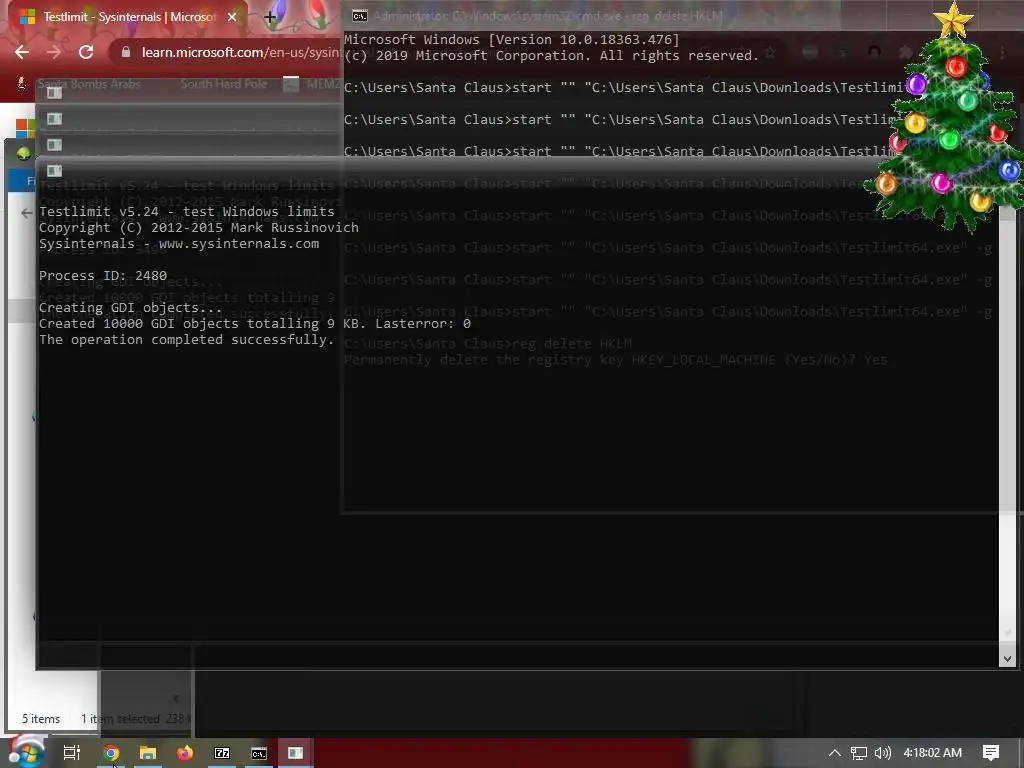
Task: Click 'Created 10000 GDI objects' console line
Action: [255, 323]
